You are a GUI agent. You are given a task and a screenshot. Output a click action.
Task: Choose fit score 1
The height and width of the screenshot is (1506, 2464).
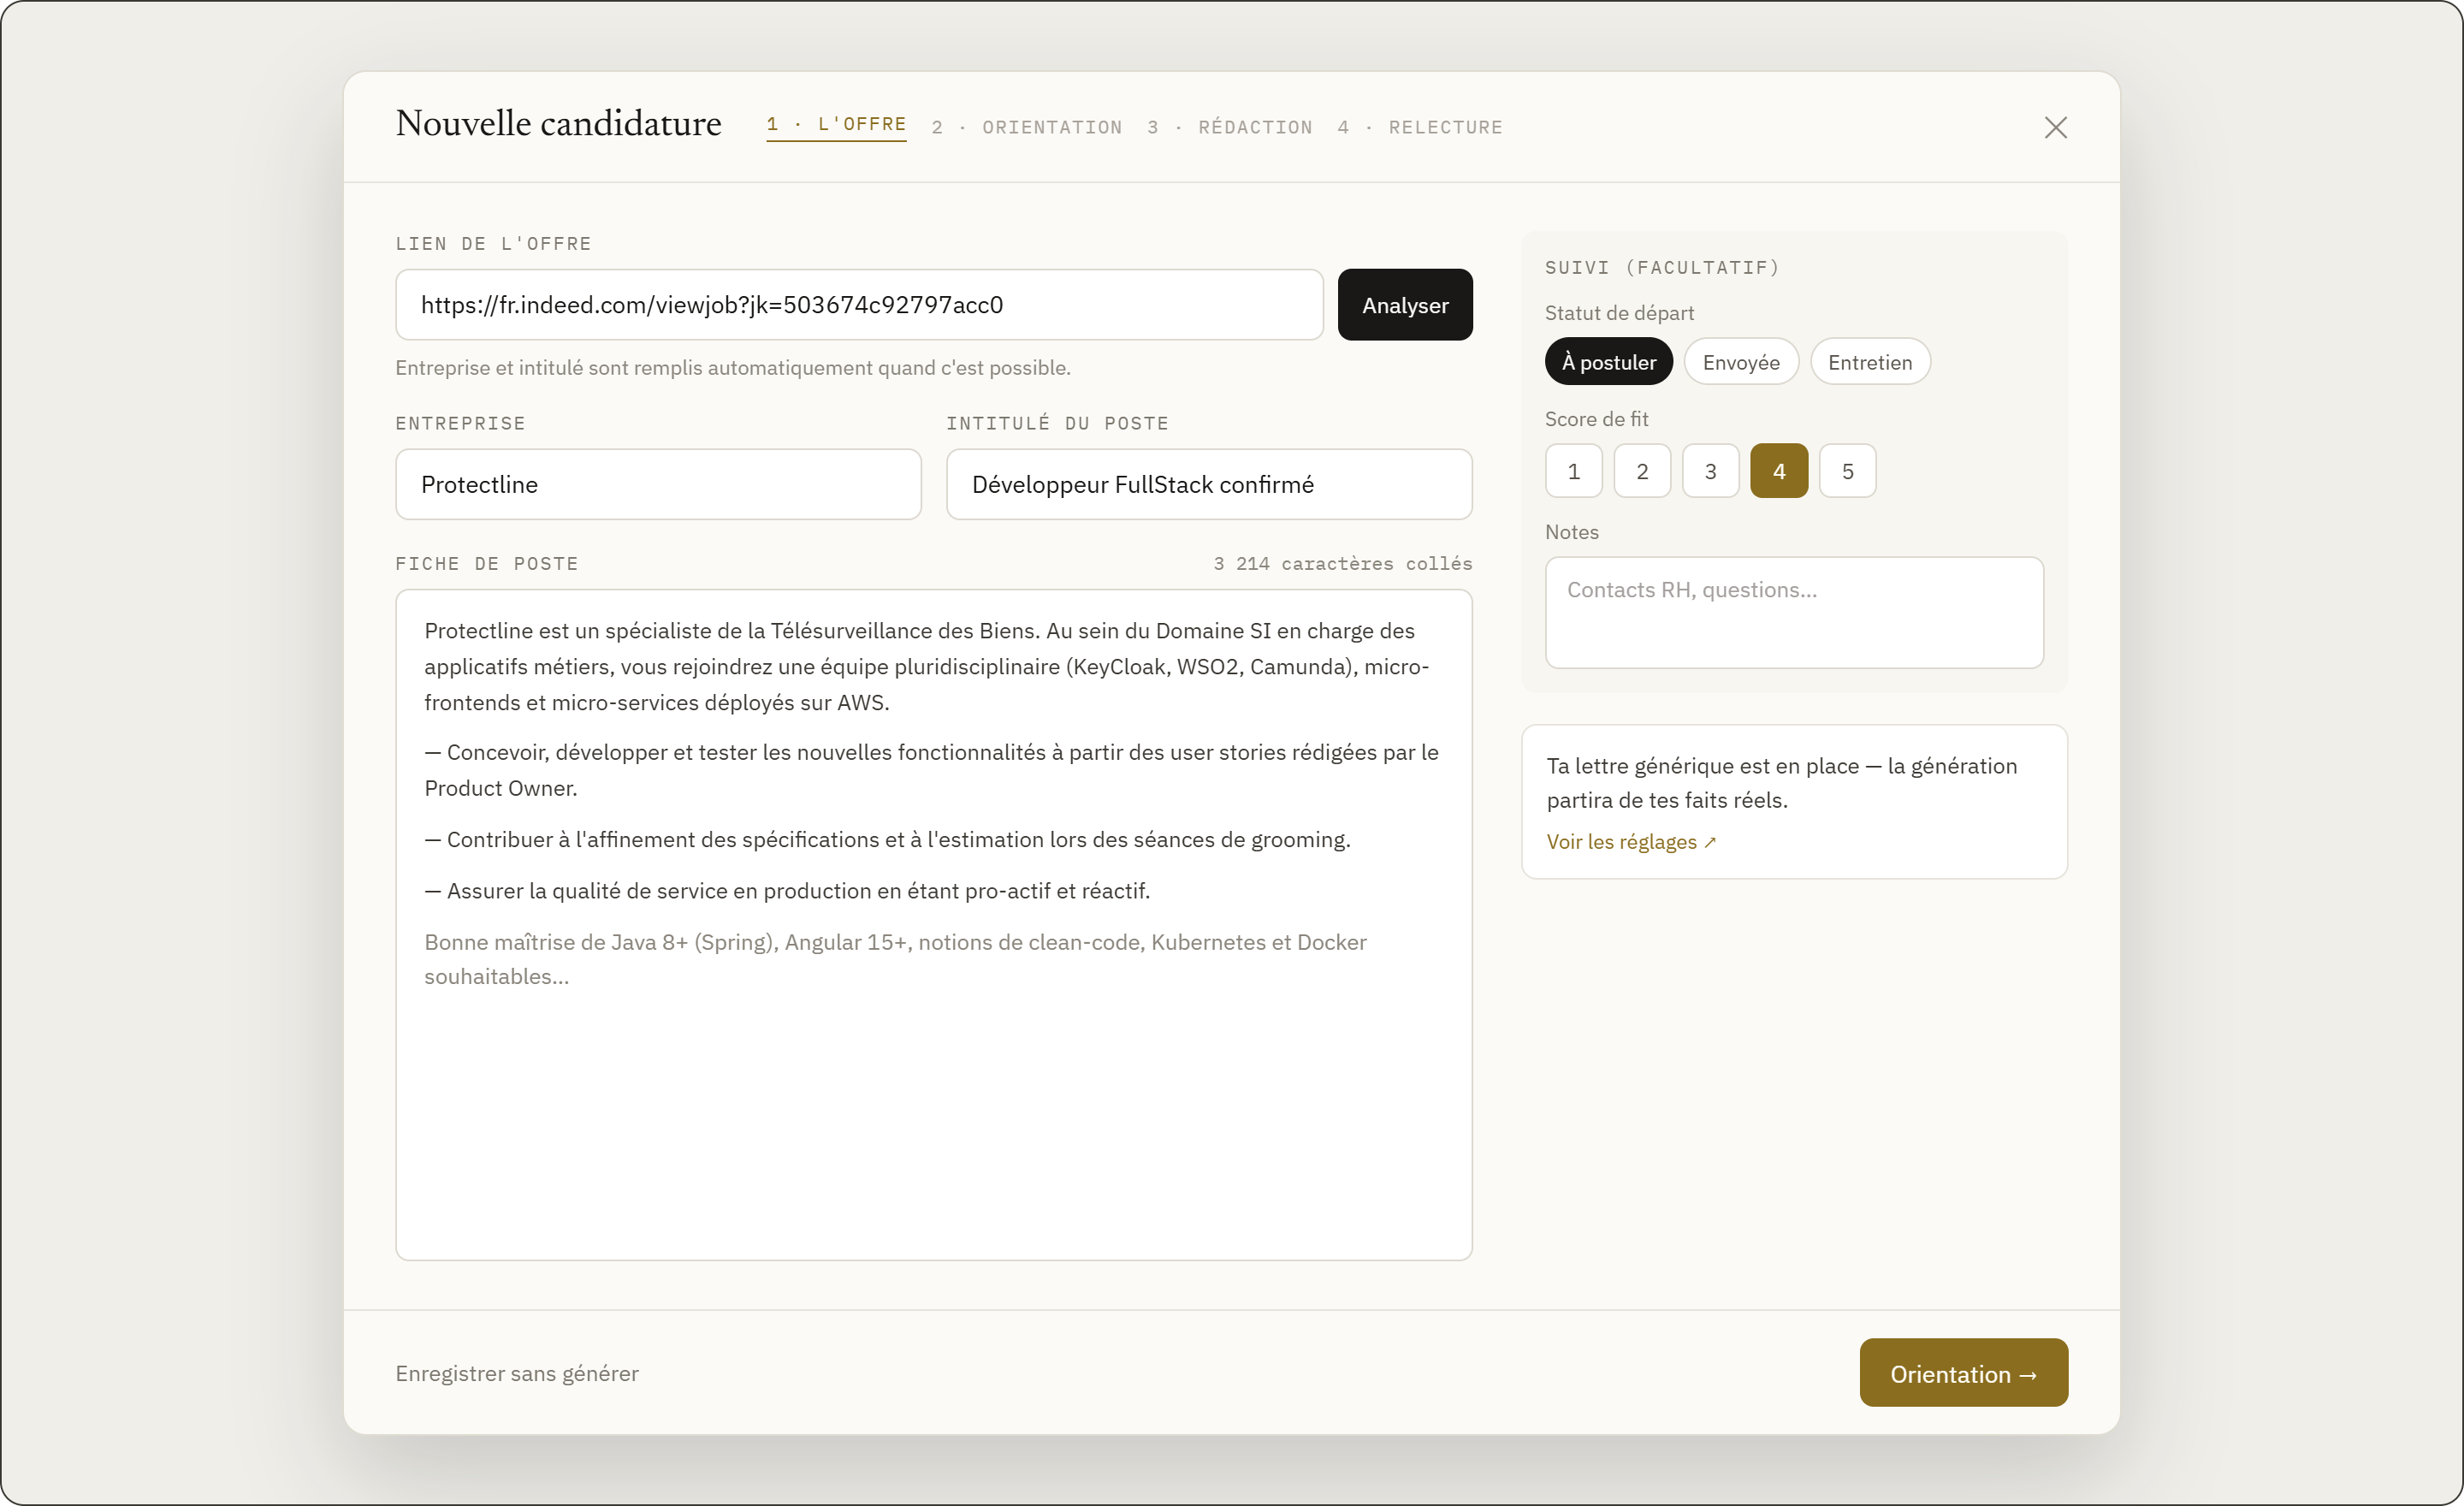click(1573, 471)
